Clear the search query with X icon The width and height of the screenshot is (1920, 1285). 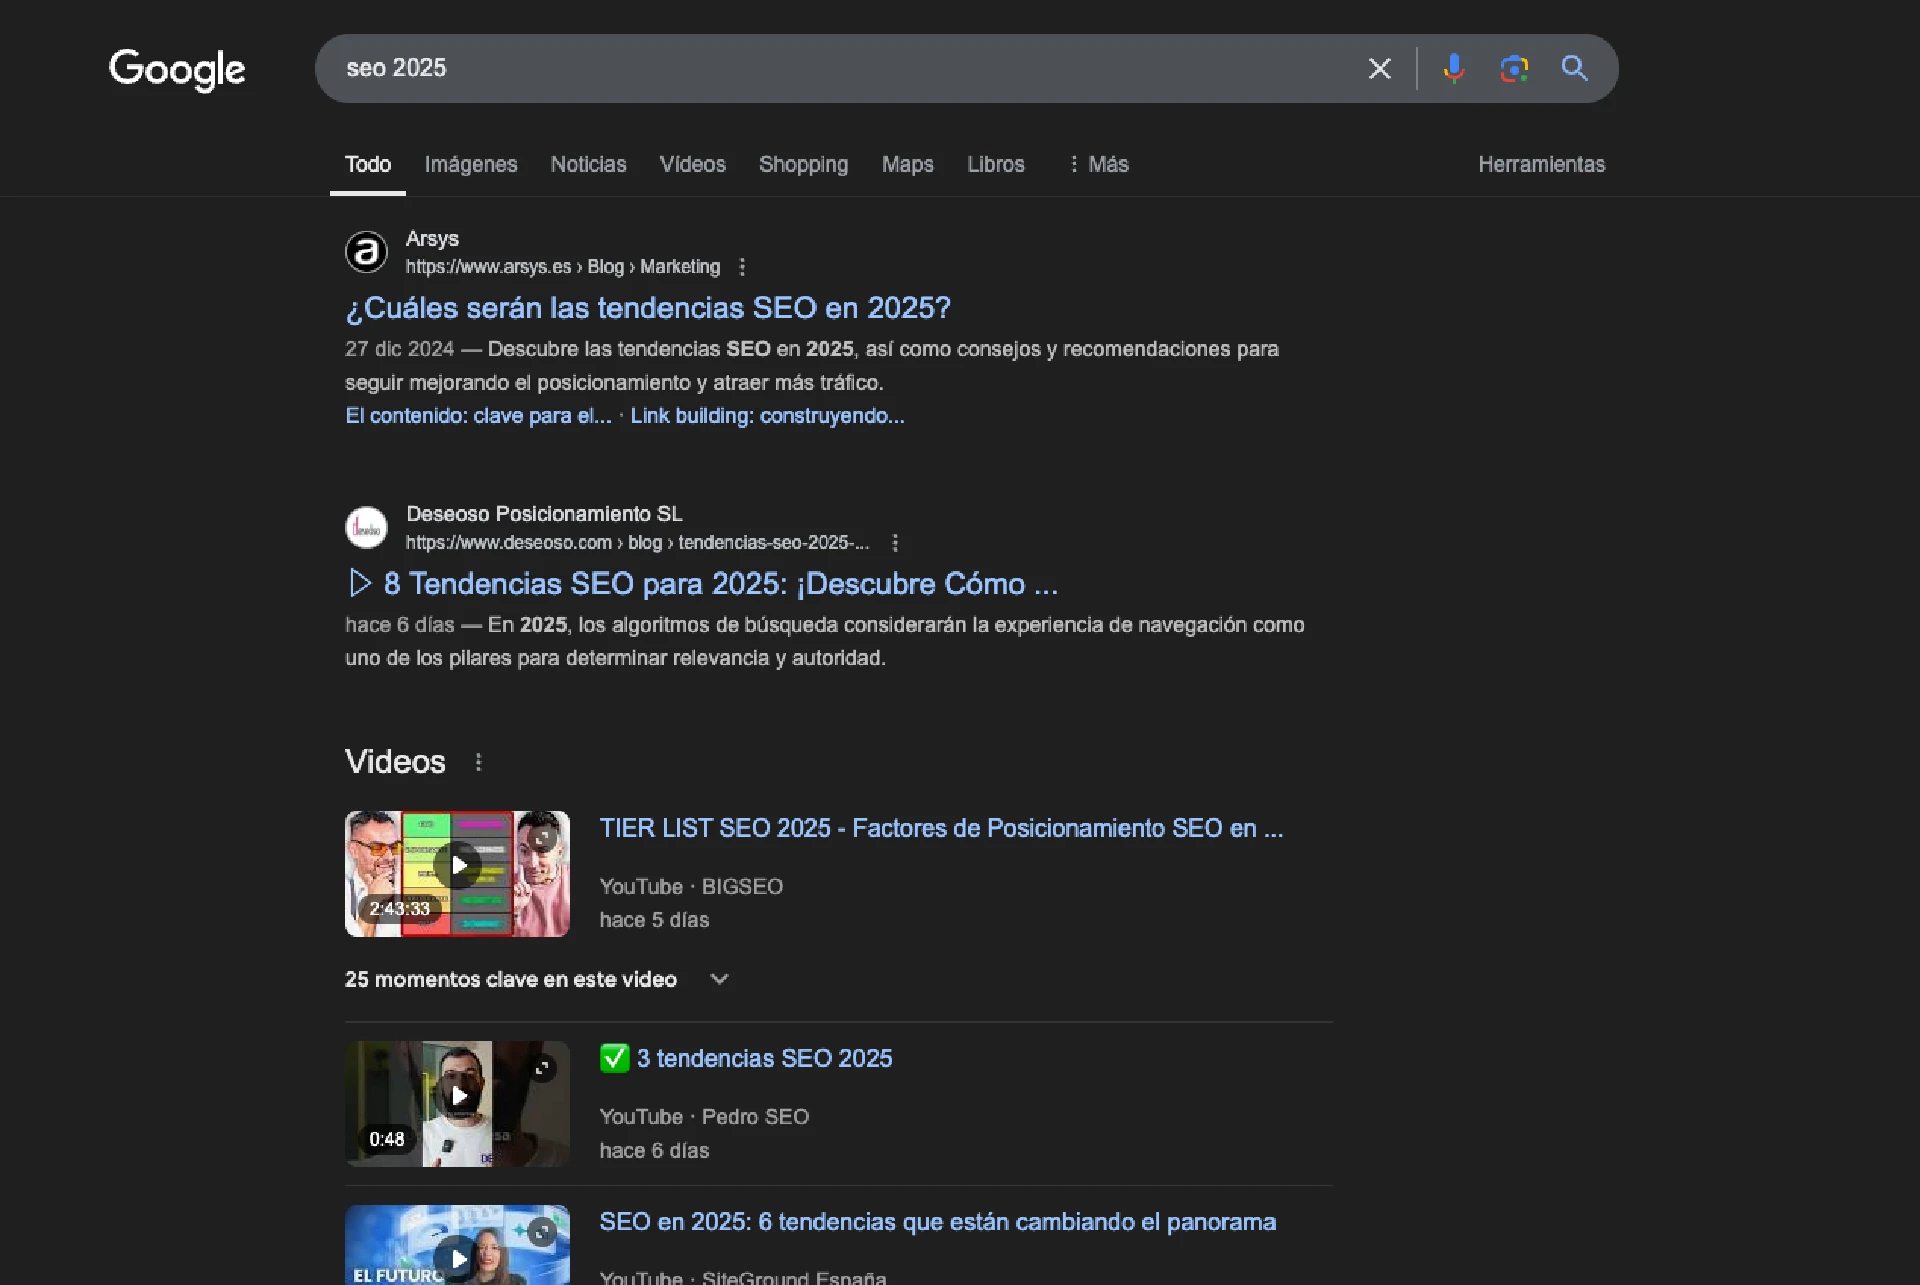(x=1379, y=68)
